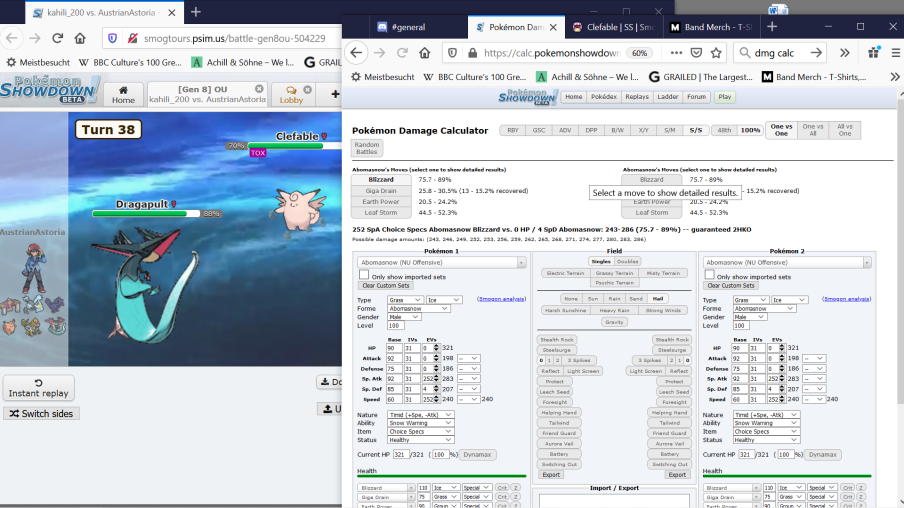
Task: Show more bookmarks in calc browser bookmarks bar
Action: (x=894, y=77)
